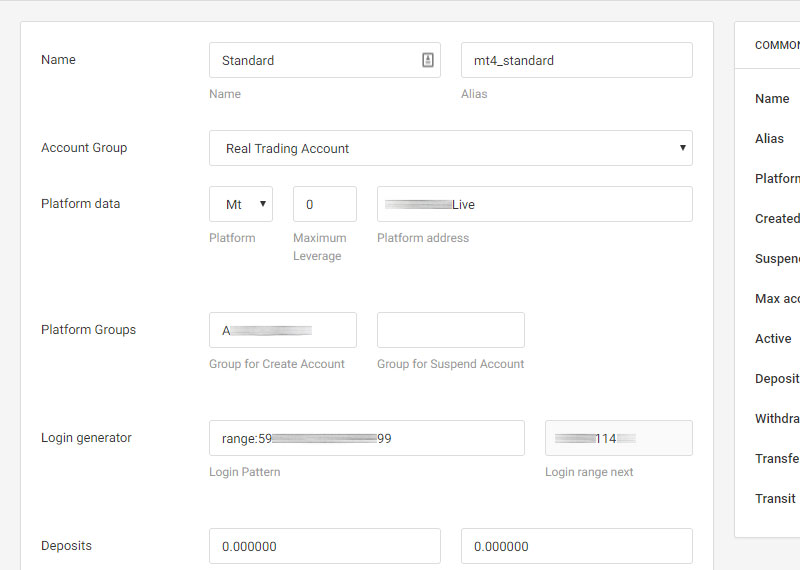The width and height of the screenshot is (800, 570).
Task: Click the empty Group for Suspend Account field
Action: (450, 330)
